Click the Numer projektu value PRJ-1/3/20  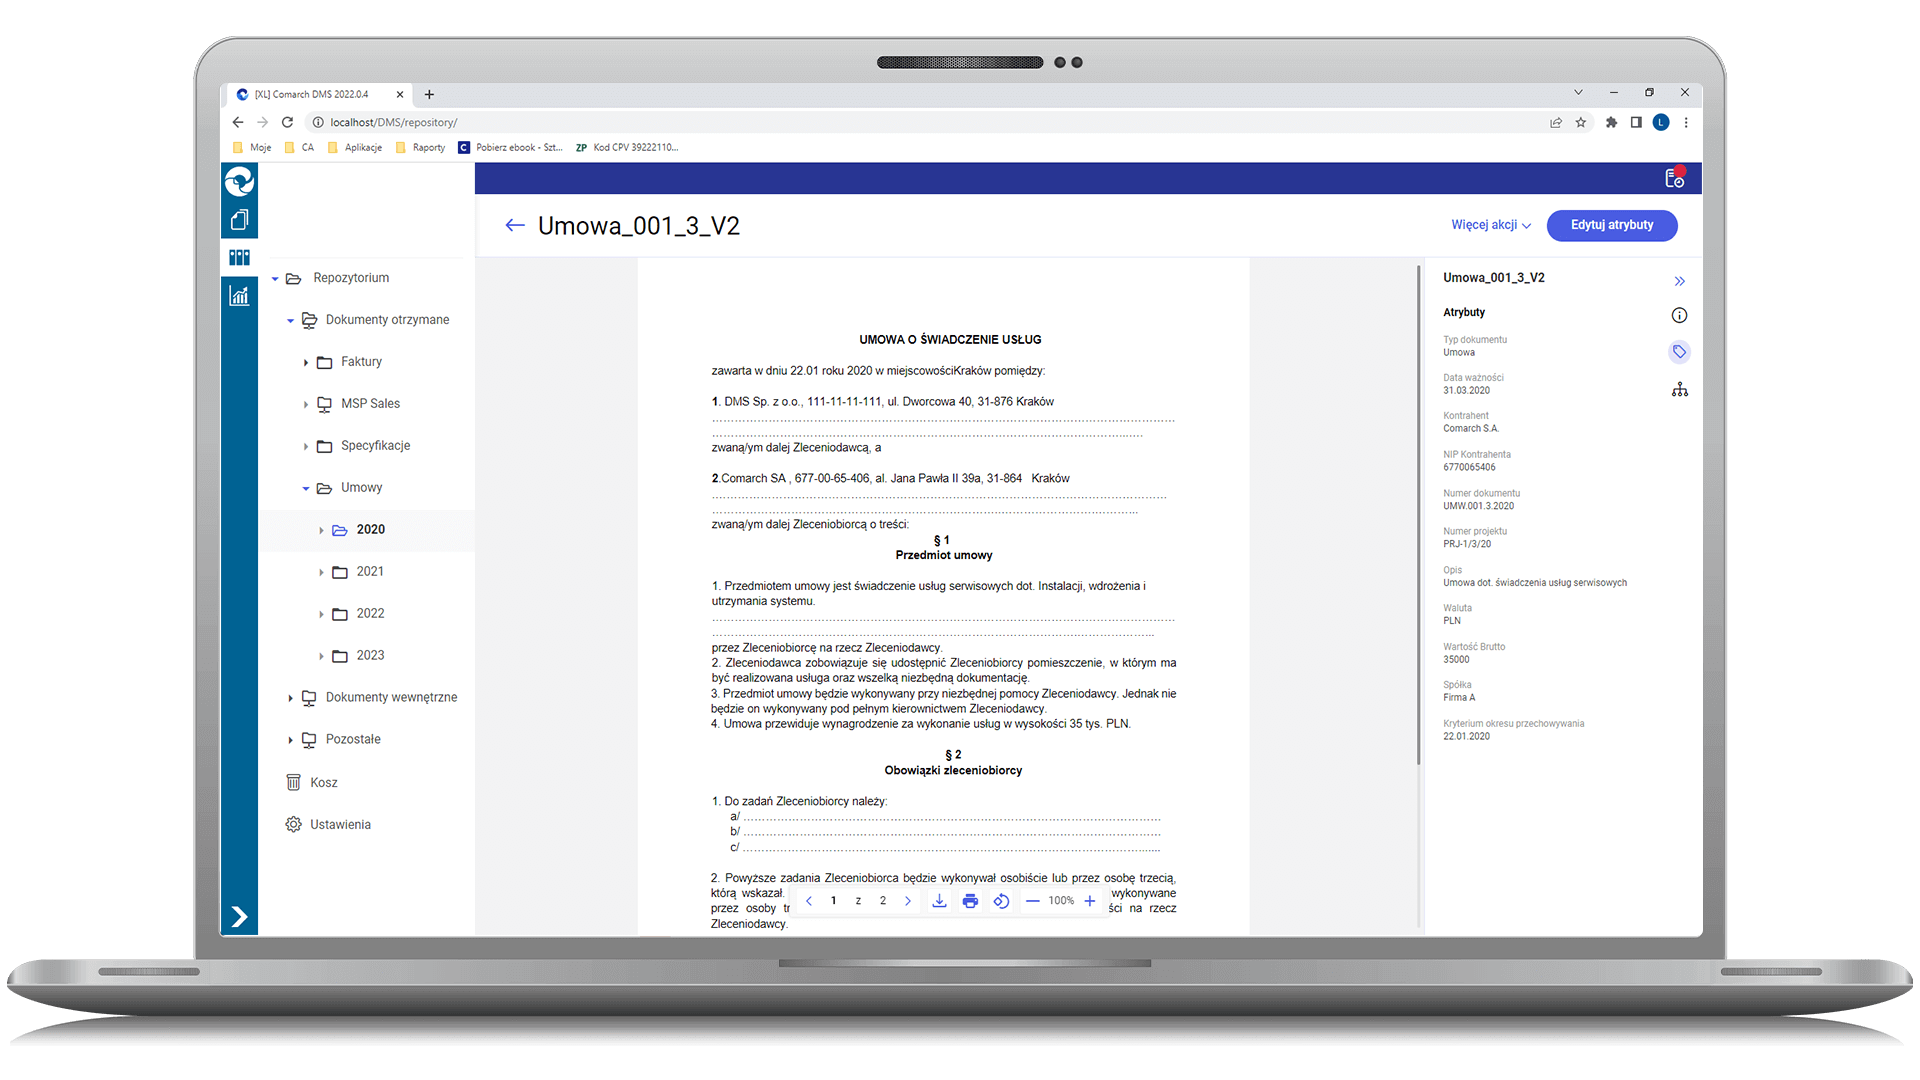click(x=1467, y=545)
